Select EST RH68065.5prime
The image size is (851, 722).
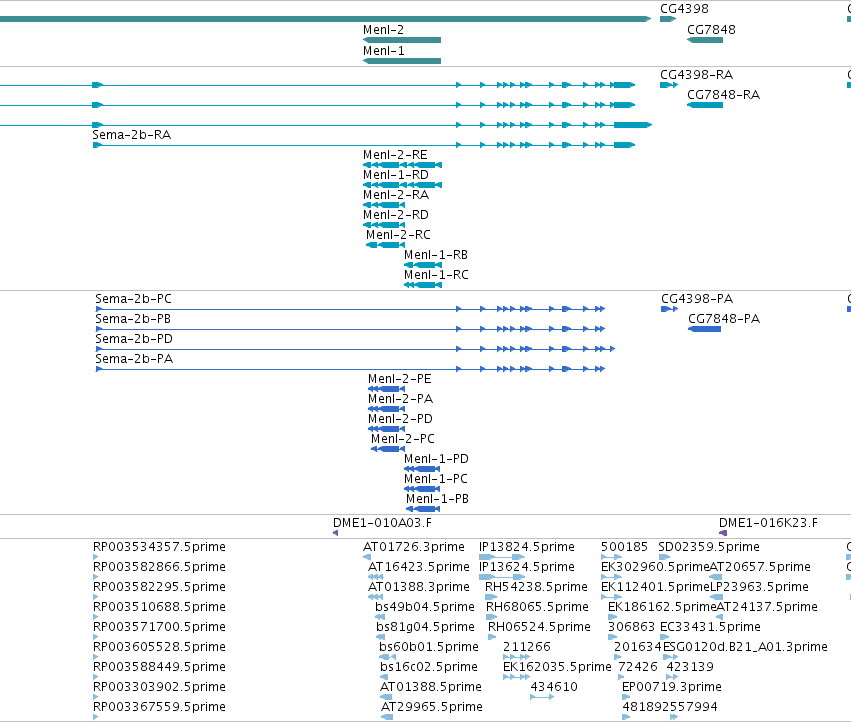coord(537,607)
